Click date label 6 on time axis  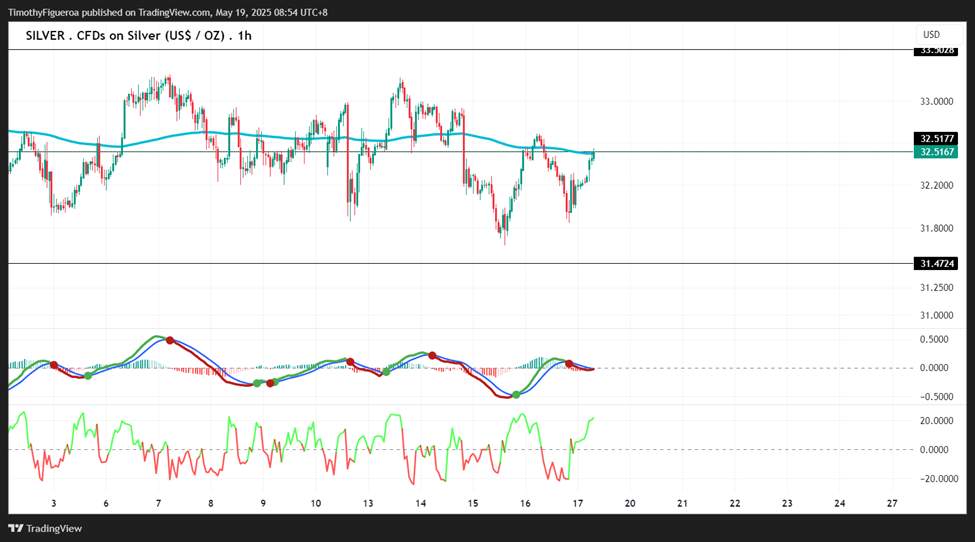(x=106, y=503)
